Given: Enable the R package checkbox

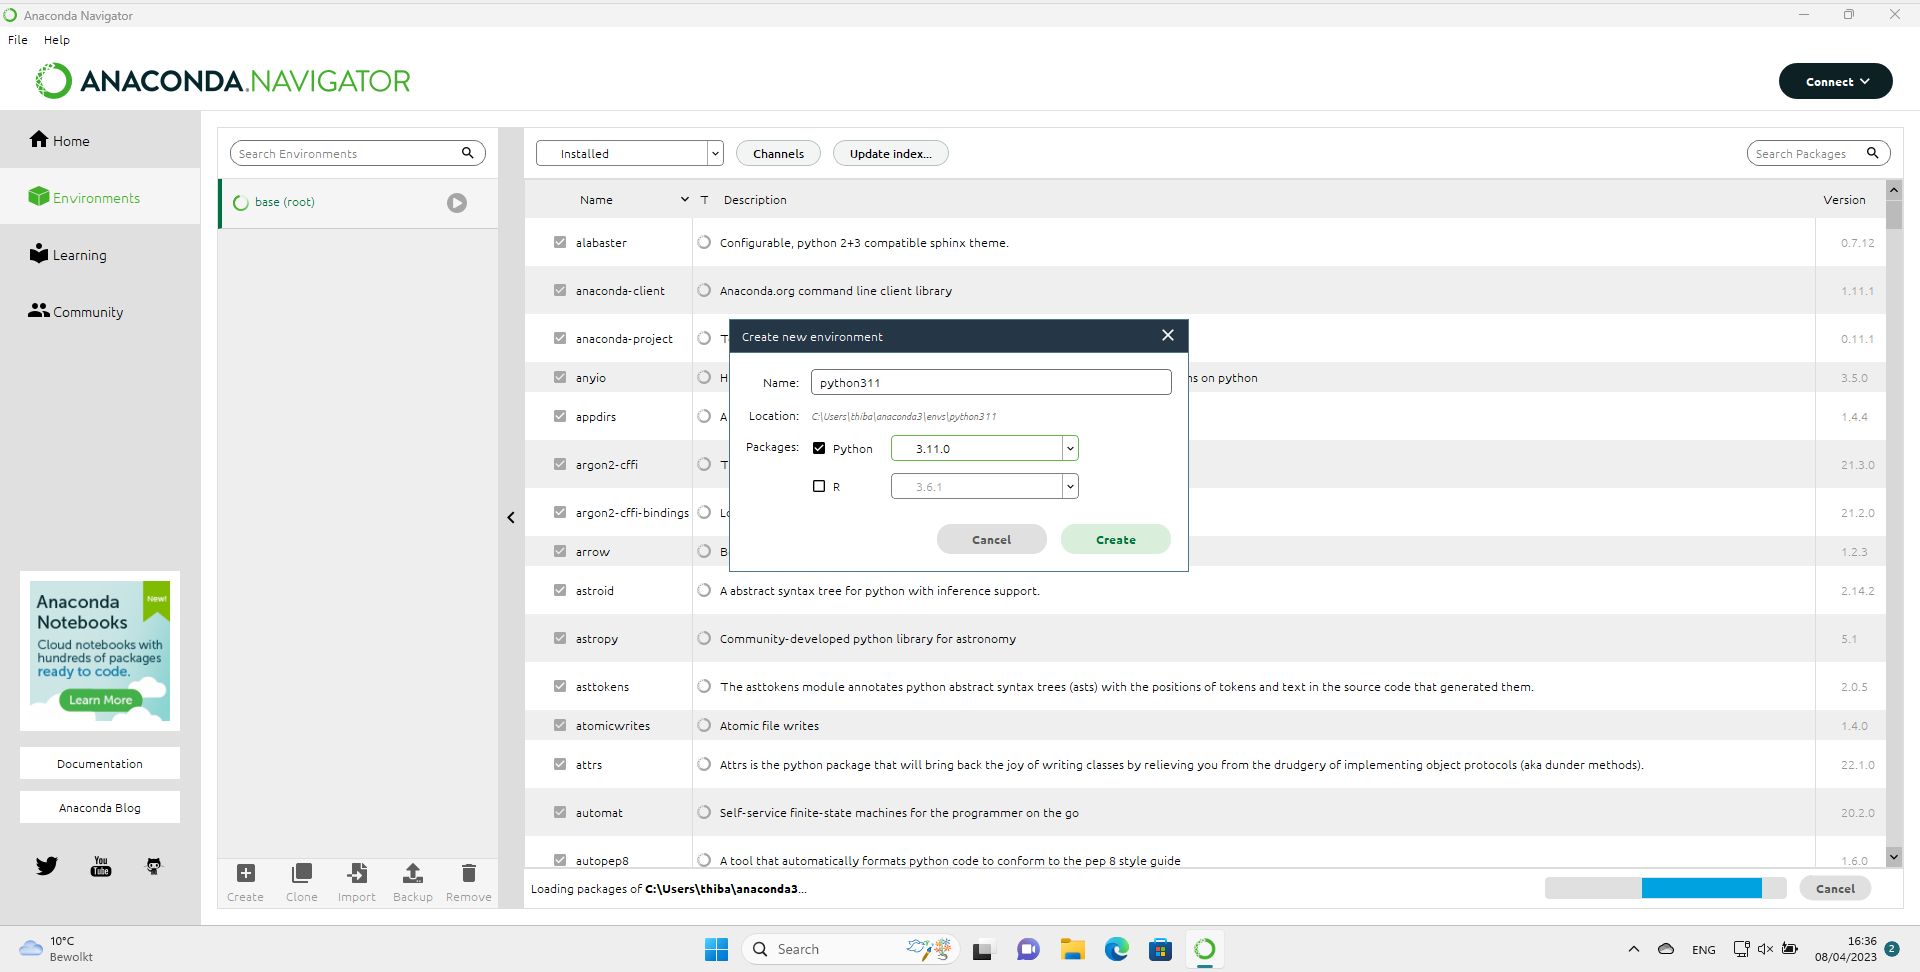Looking at the screenshot, I should click(819, 486).
